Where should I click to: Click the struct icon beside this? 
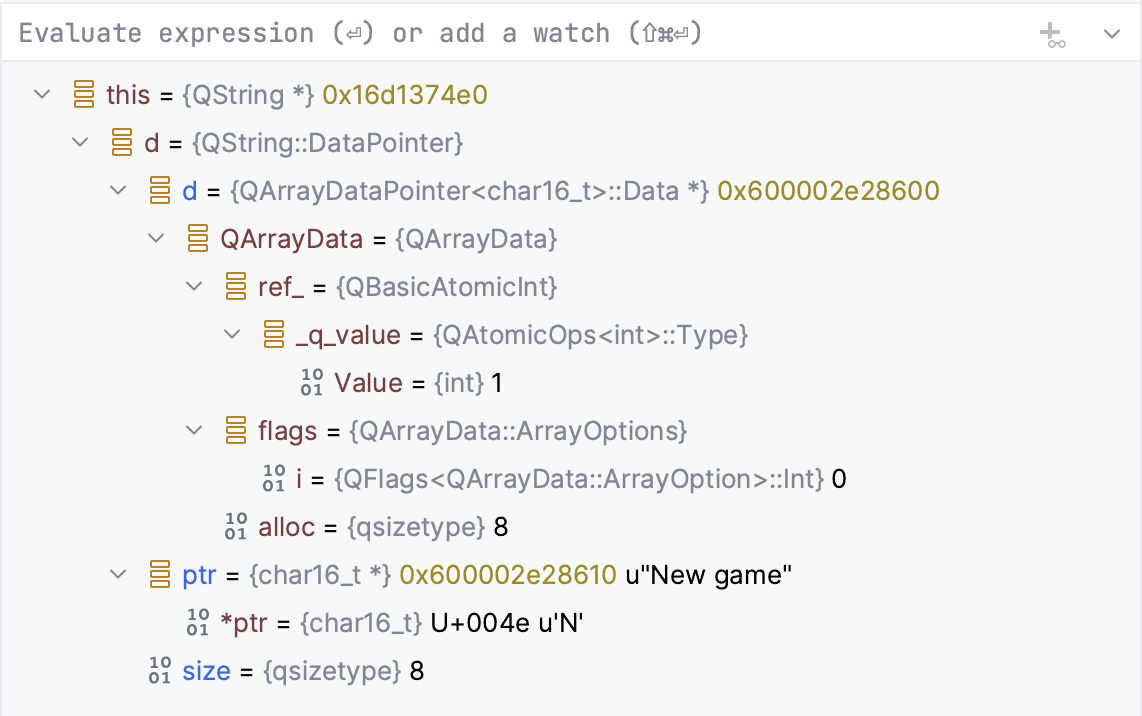click(84, 94)
